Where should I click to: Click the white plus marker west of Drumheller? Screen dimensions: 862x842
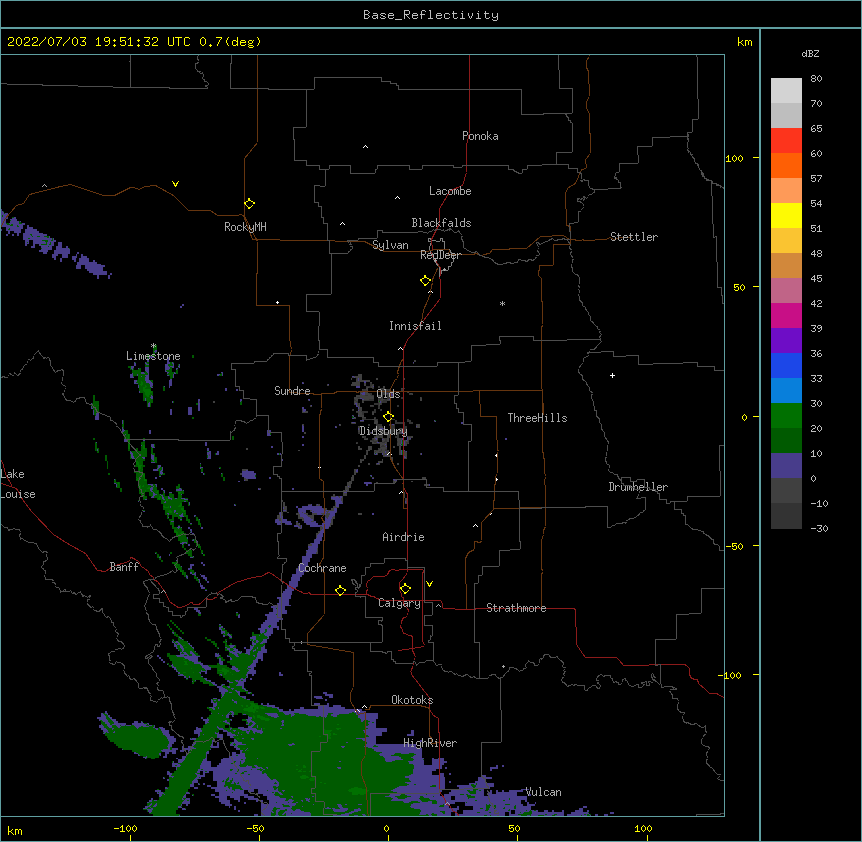pos(612,375)
